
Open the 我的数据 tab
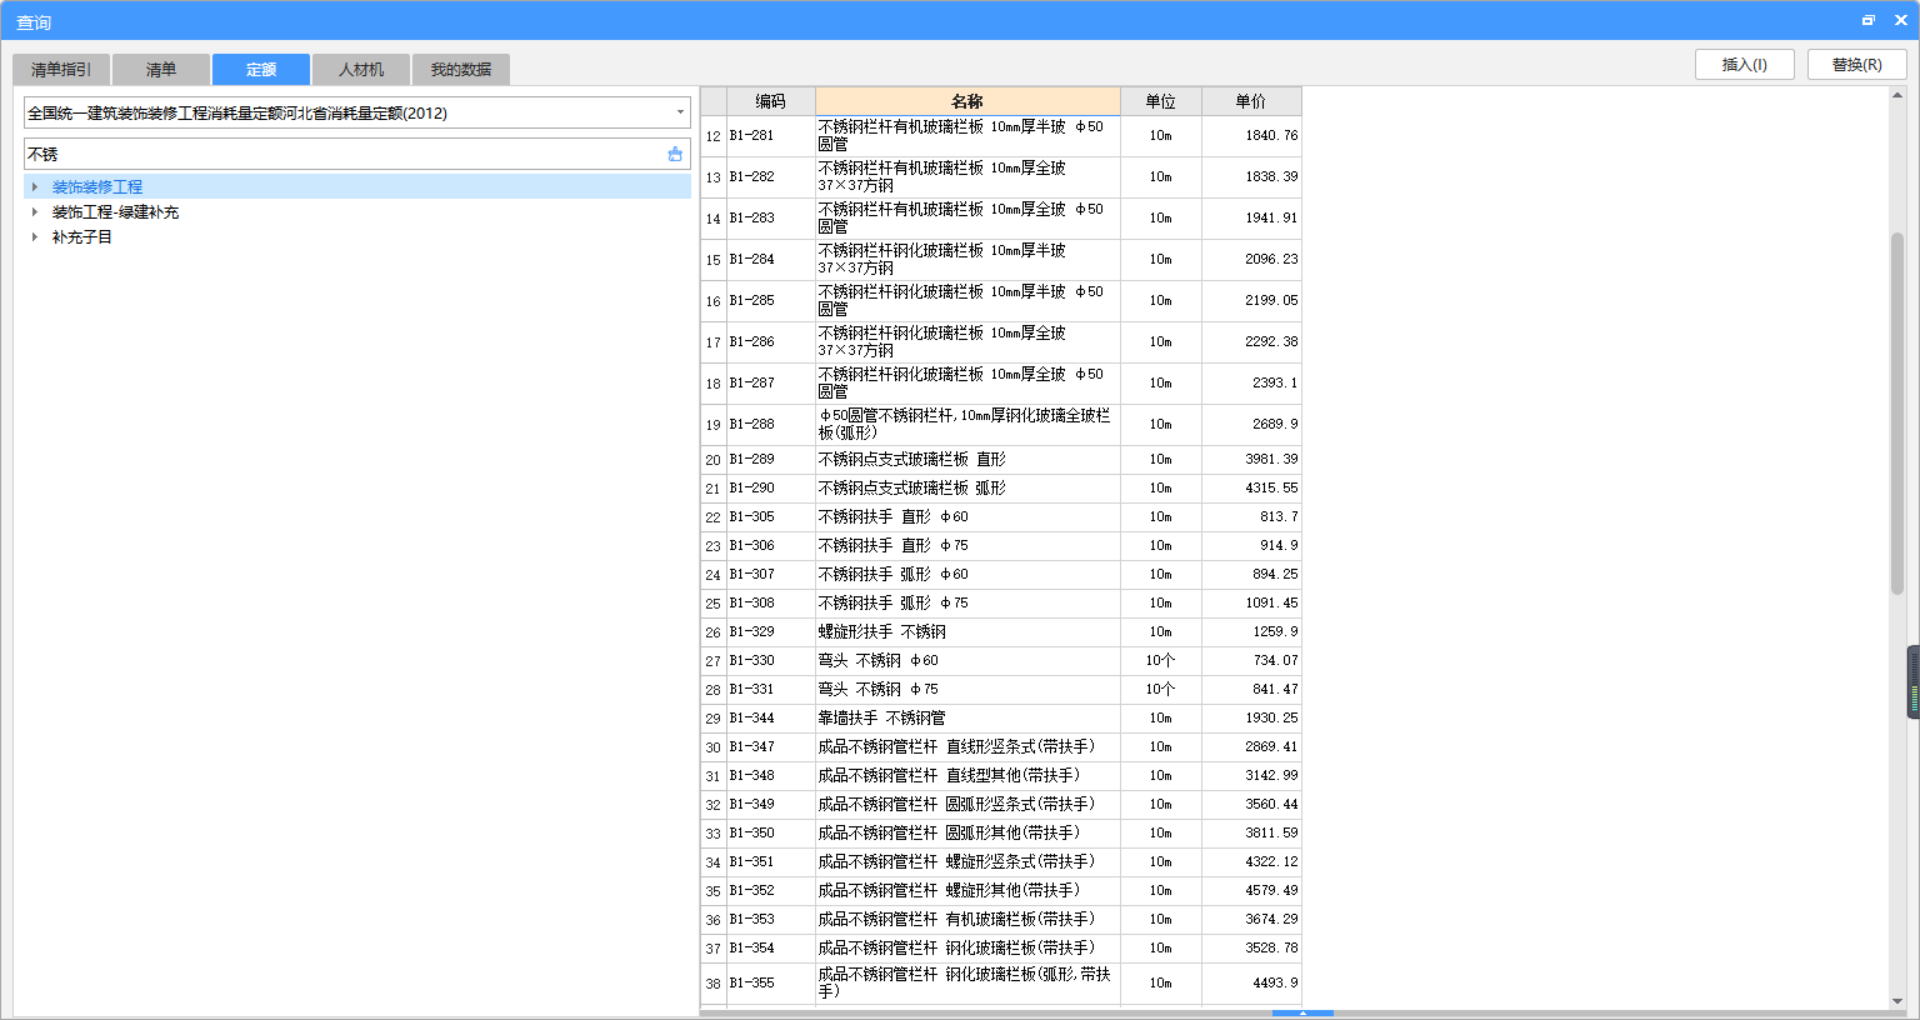pos(461,69)
